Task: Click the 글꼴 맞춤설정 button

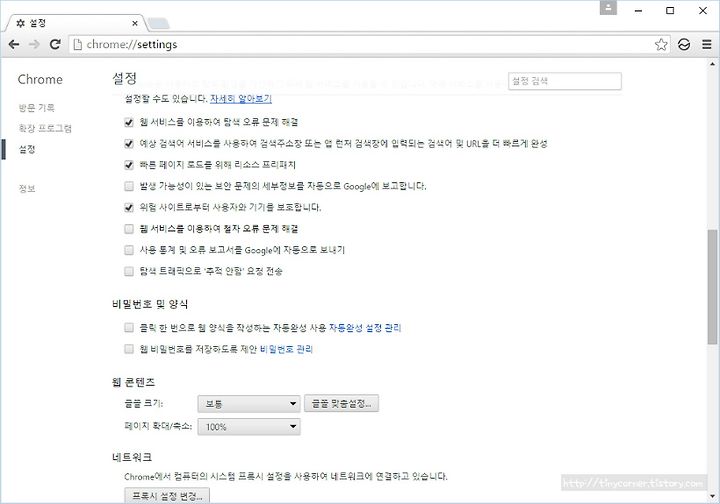Action: click(341, 403)
